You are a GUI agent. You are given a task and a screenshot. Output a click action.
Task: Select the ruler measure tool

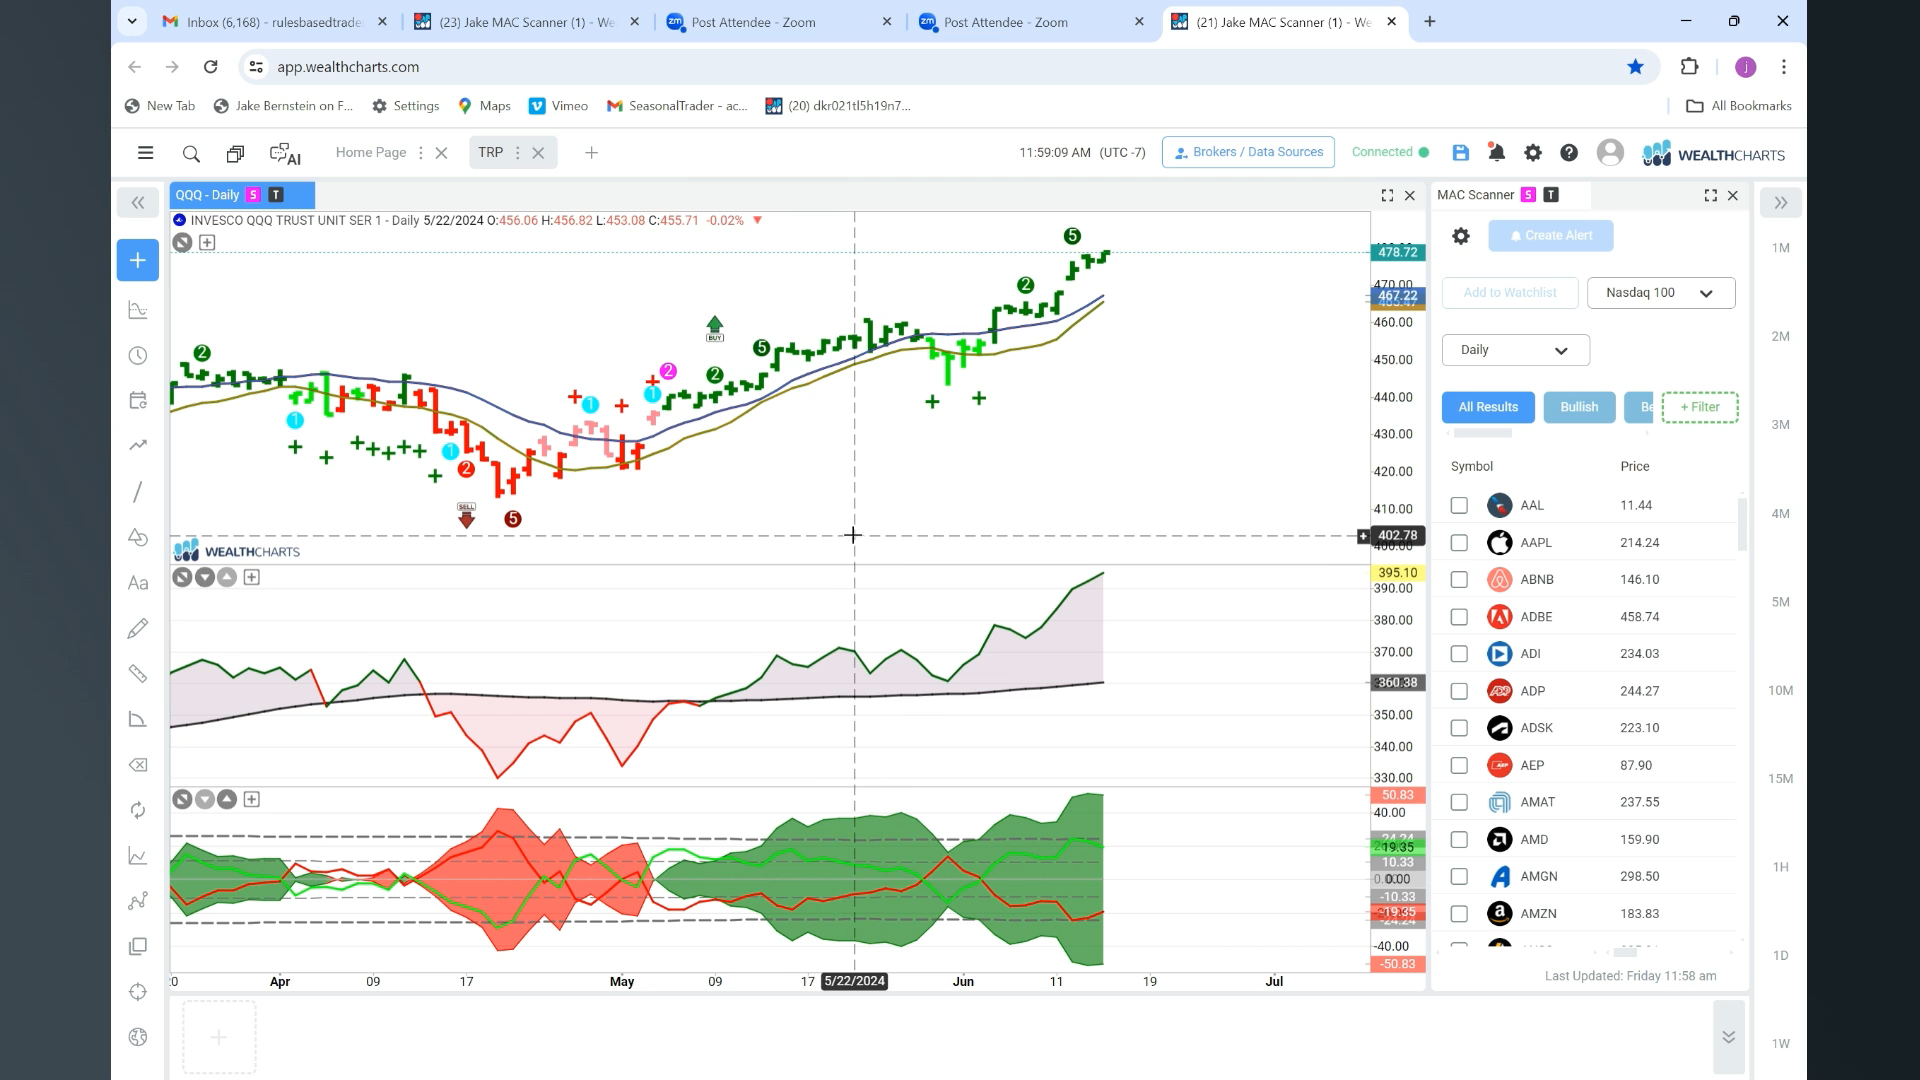138,674
